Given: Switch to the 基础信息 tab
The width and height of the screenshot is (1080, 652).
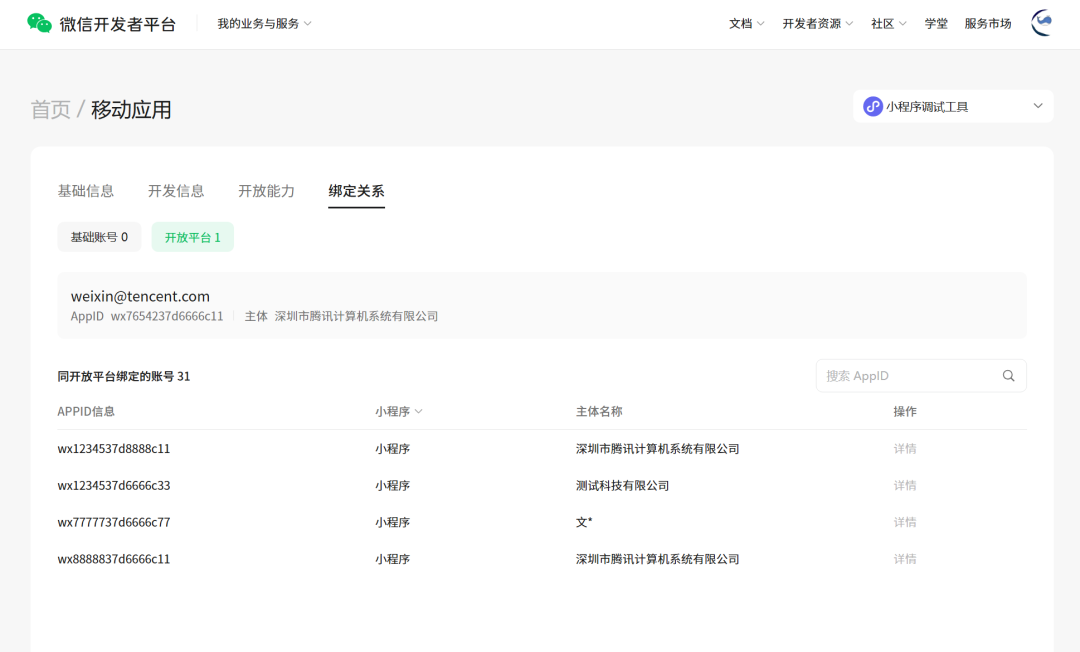Looking at the screenshot, I should (x=85, y=191).
